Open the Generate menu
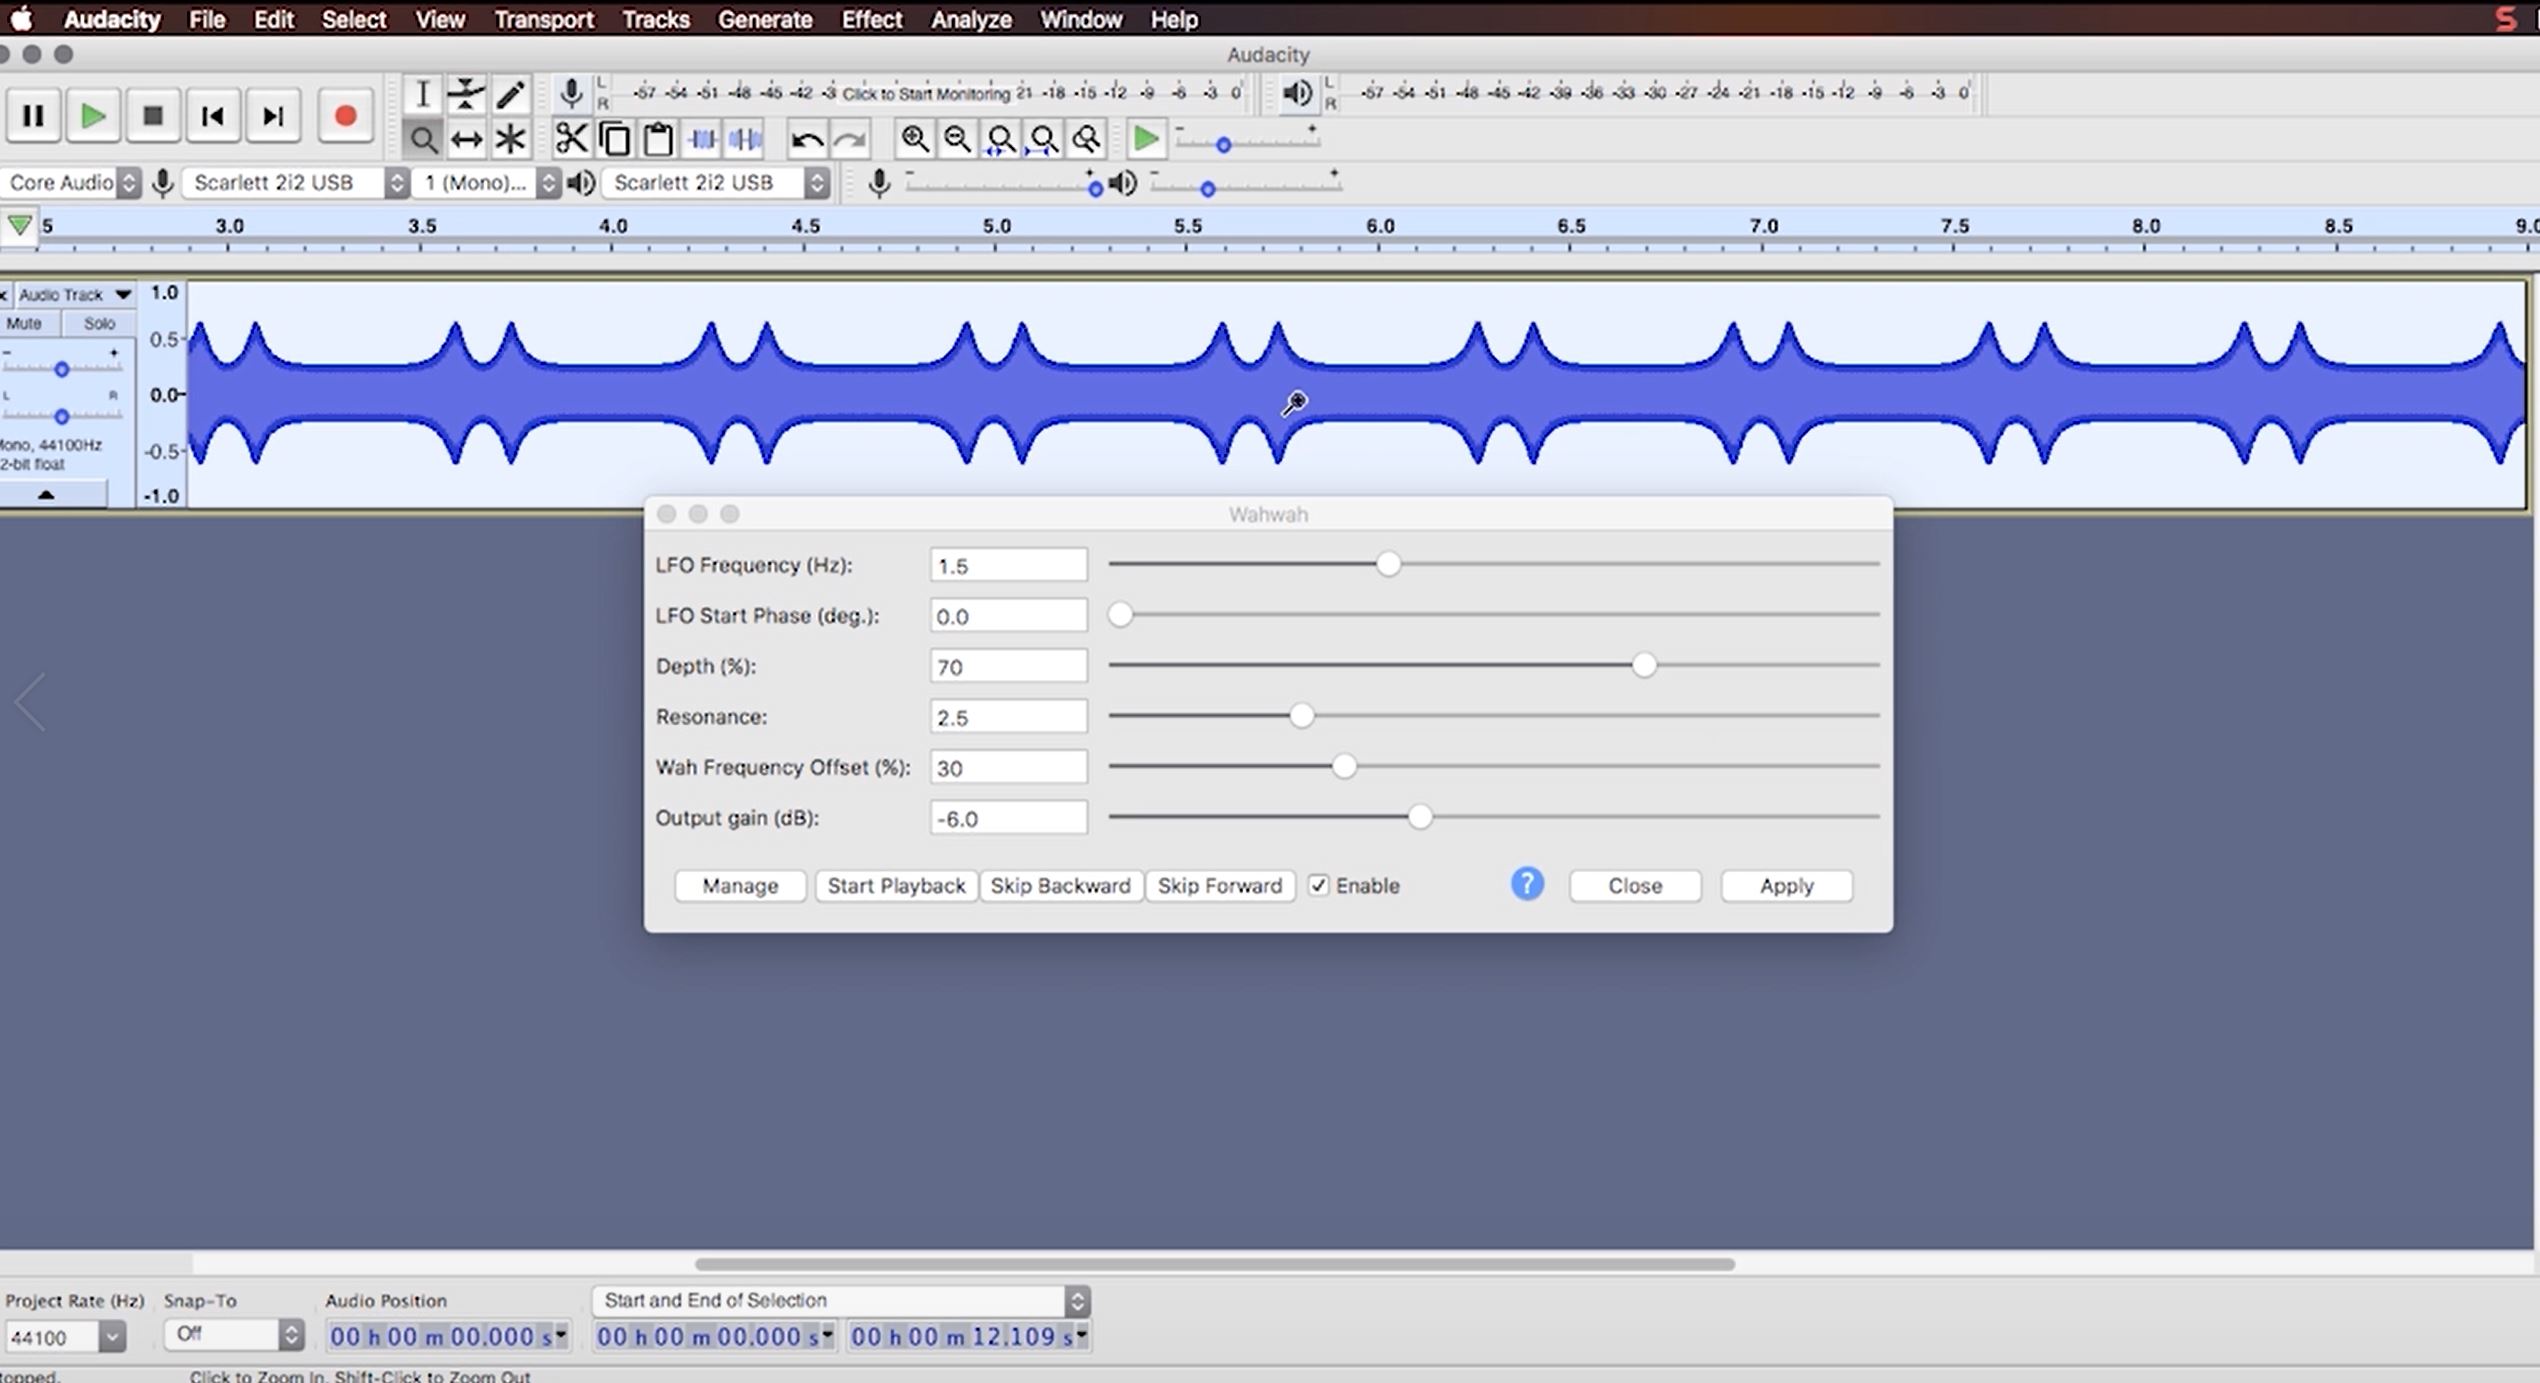Viewport: 2540px width, 1383px height. click(765, 19)
